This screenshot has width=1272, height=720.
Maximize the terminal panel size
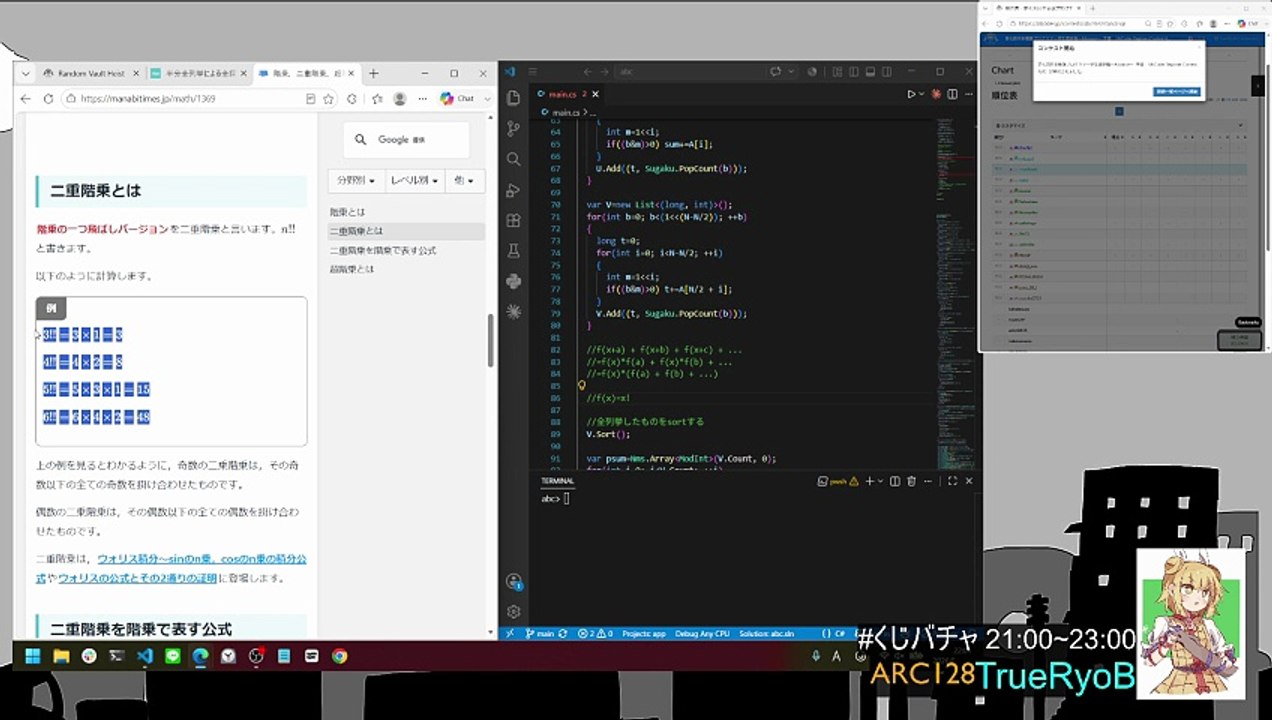(952, 481)
